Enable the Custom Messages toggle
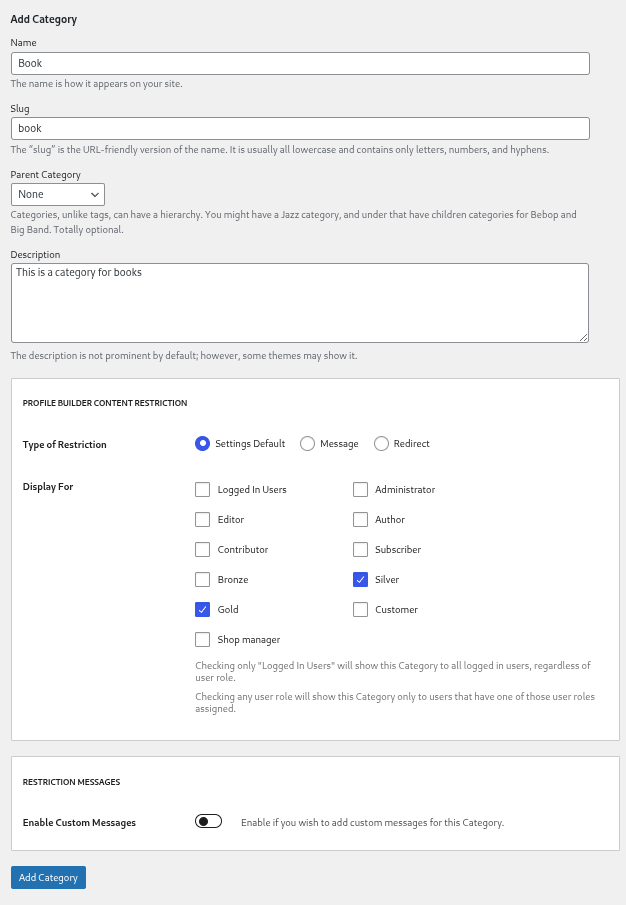Screen dimensions: 626x905 point(208,820)
